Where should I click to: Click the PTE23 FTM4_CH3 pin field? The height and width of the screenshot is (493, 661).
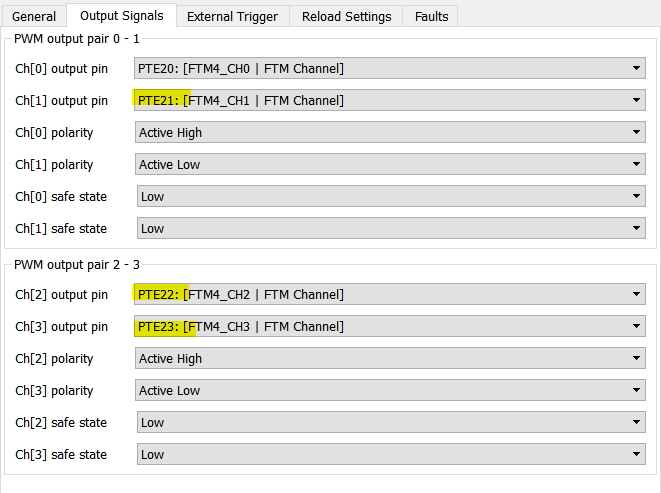tap(380, 326)
